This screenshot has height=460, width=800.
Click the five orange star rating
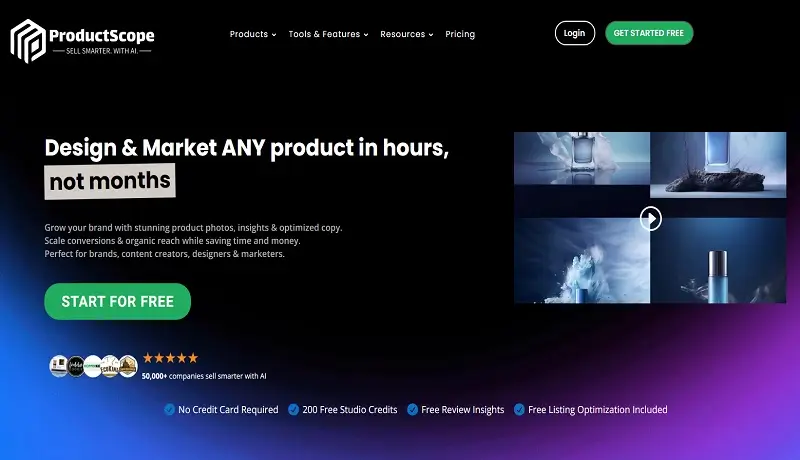click(170, 358)
